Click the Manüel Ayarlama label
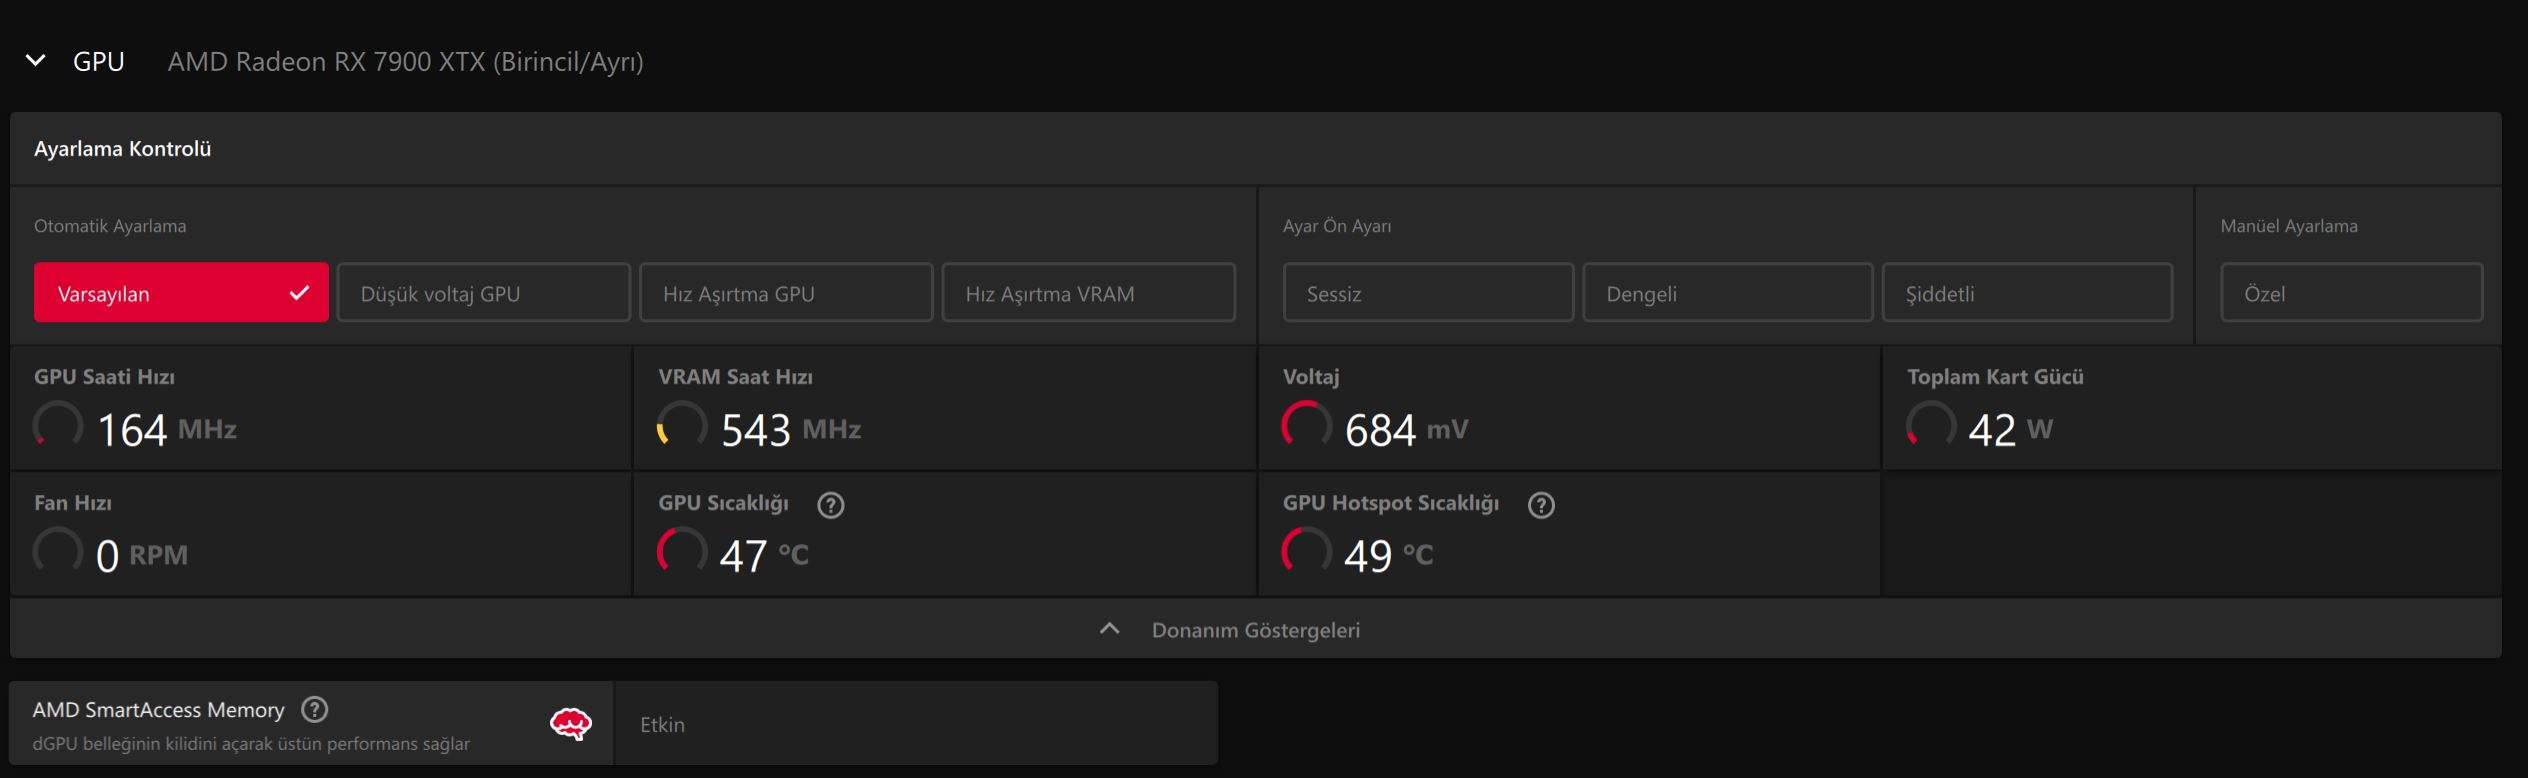This screenshot has width=2528, height=778. coord(2289,226)
